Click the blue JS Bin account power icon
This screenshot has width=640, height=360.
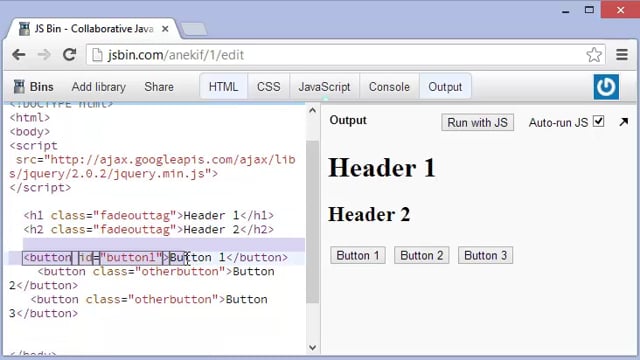pos(606,87)
